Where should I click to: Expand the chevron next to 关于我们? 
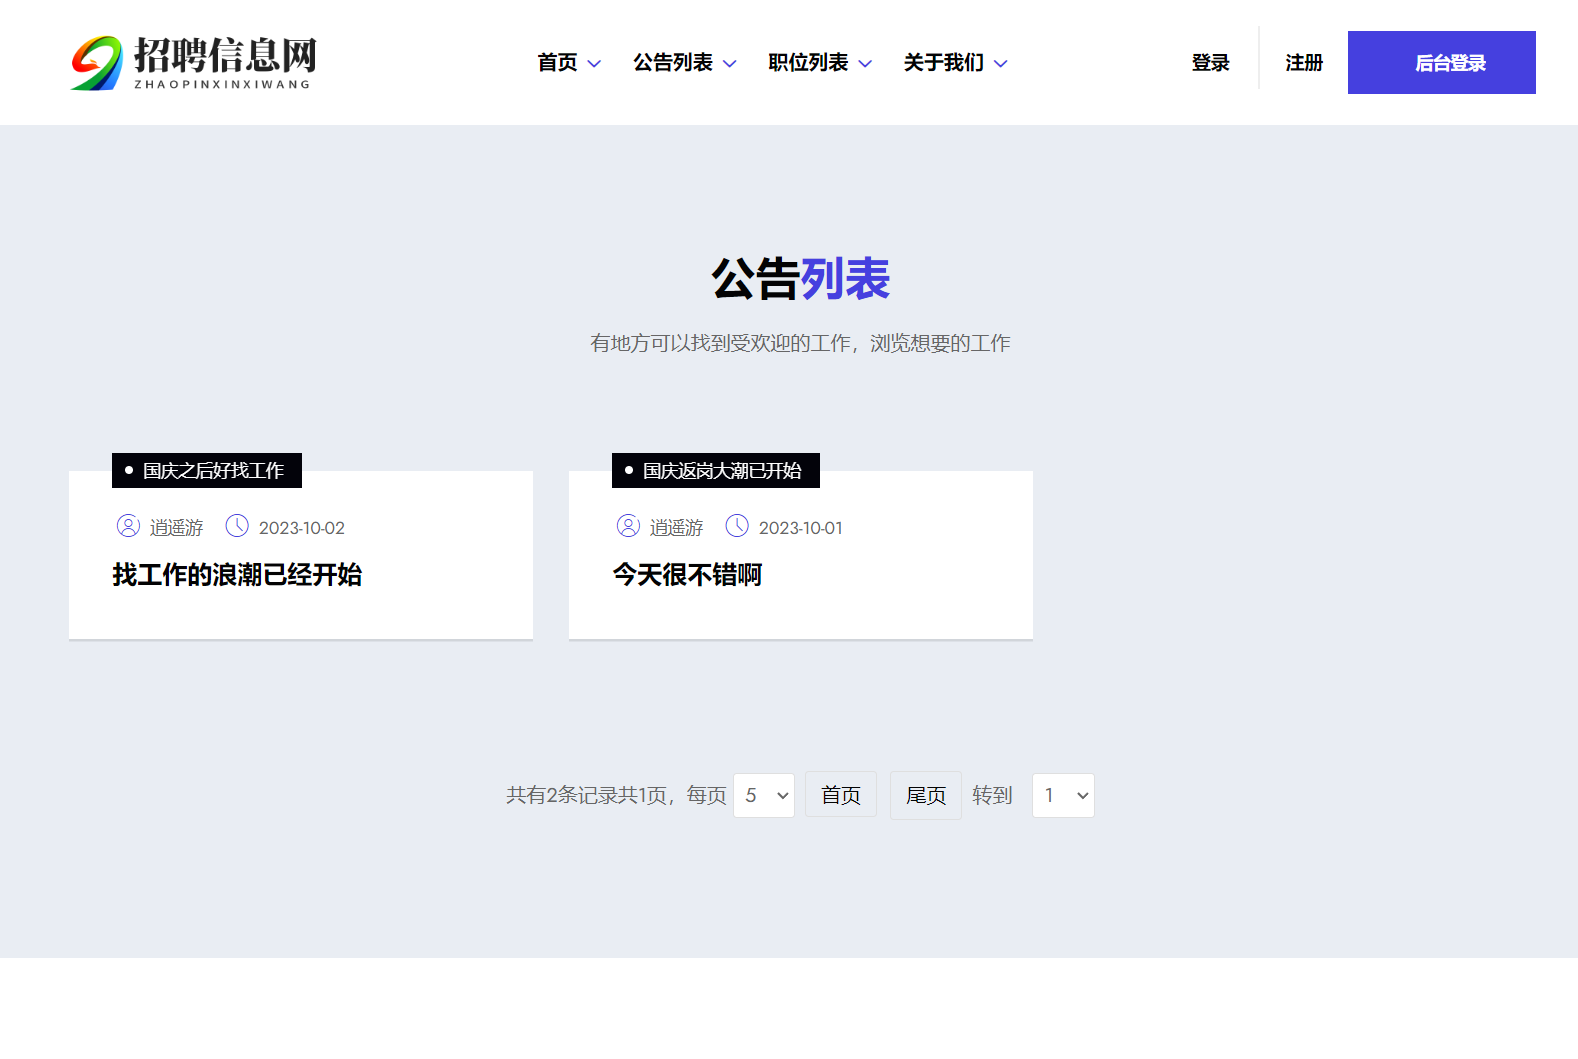coord(1000,64)
